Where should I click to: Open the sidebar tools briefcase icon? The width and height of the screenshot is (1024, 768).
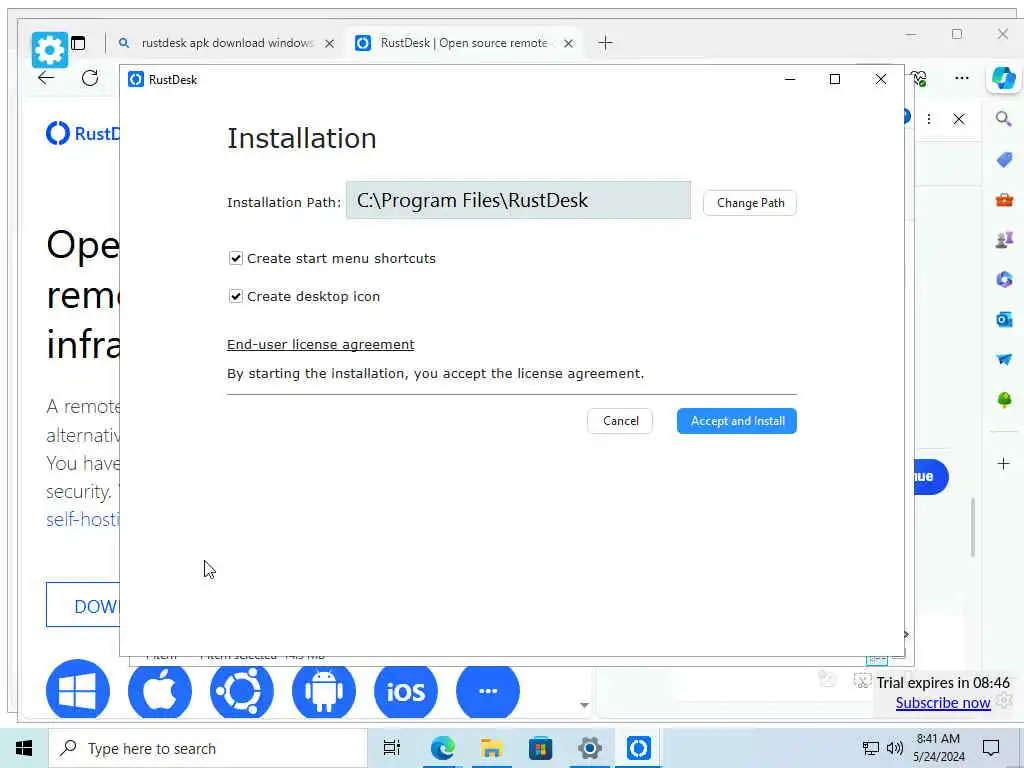pyautogui.click(x=1004, y=200)
